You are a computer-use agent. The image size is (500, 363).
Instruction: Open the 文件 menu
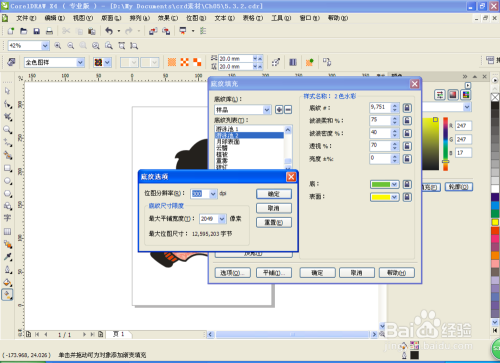coord(26,18)
